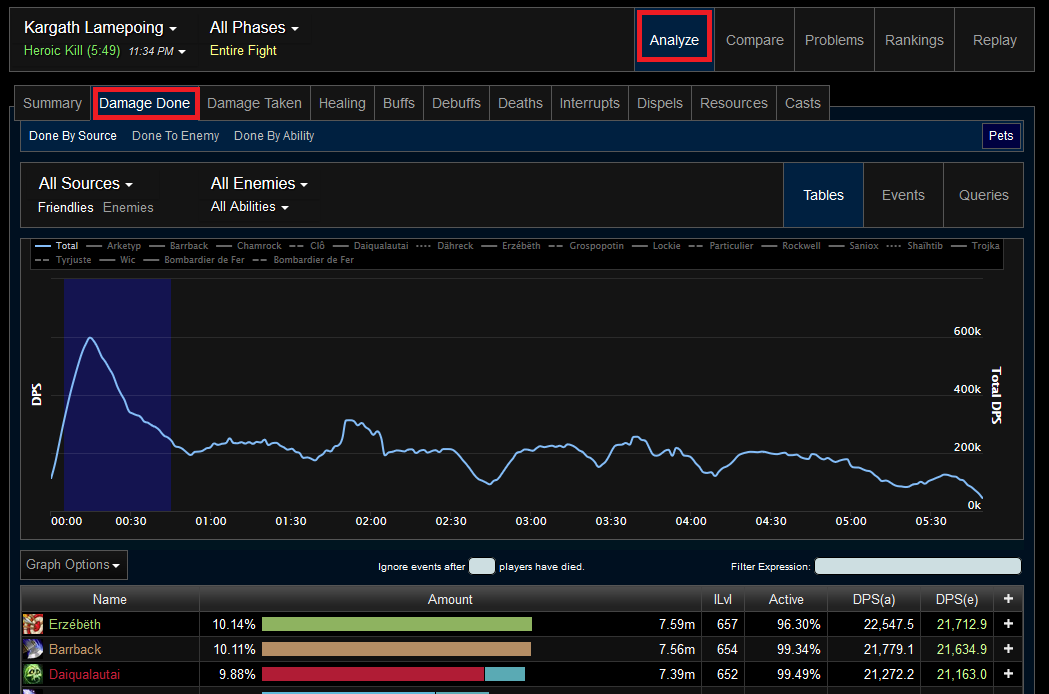This screenshot has height=694, width=1049.
Task: Click Daiqualautai's class icon in the table
Action: click(x=33, y=674)
